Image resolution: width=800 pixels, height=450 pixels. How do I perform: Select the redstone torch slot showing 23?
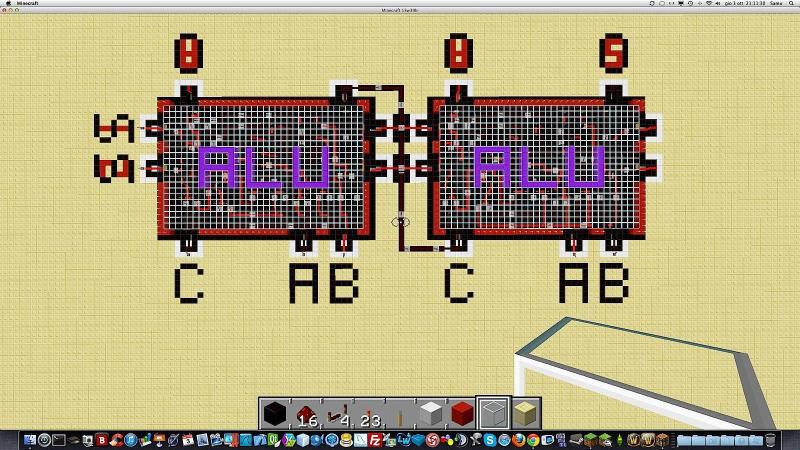point(369,413)
